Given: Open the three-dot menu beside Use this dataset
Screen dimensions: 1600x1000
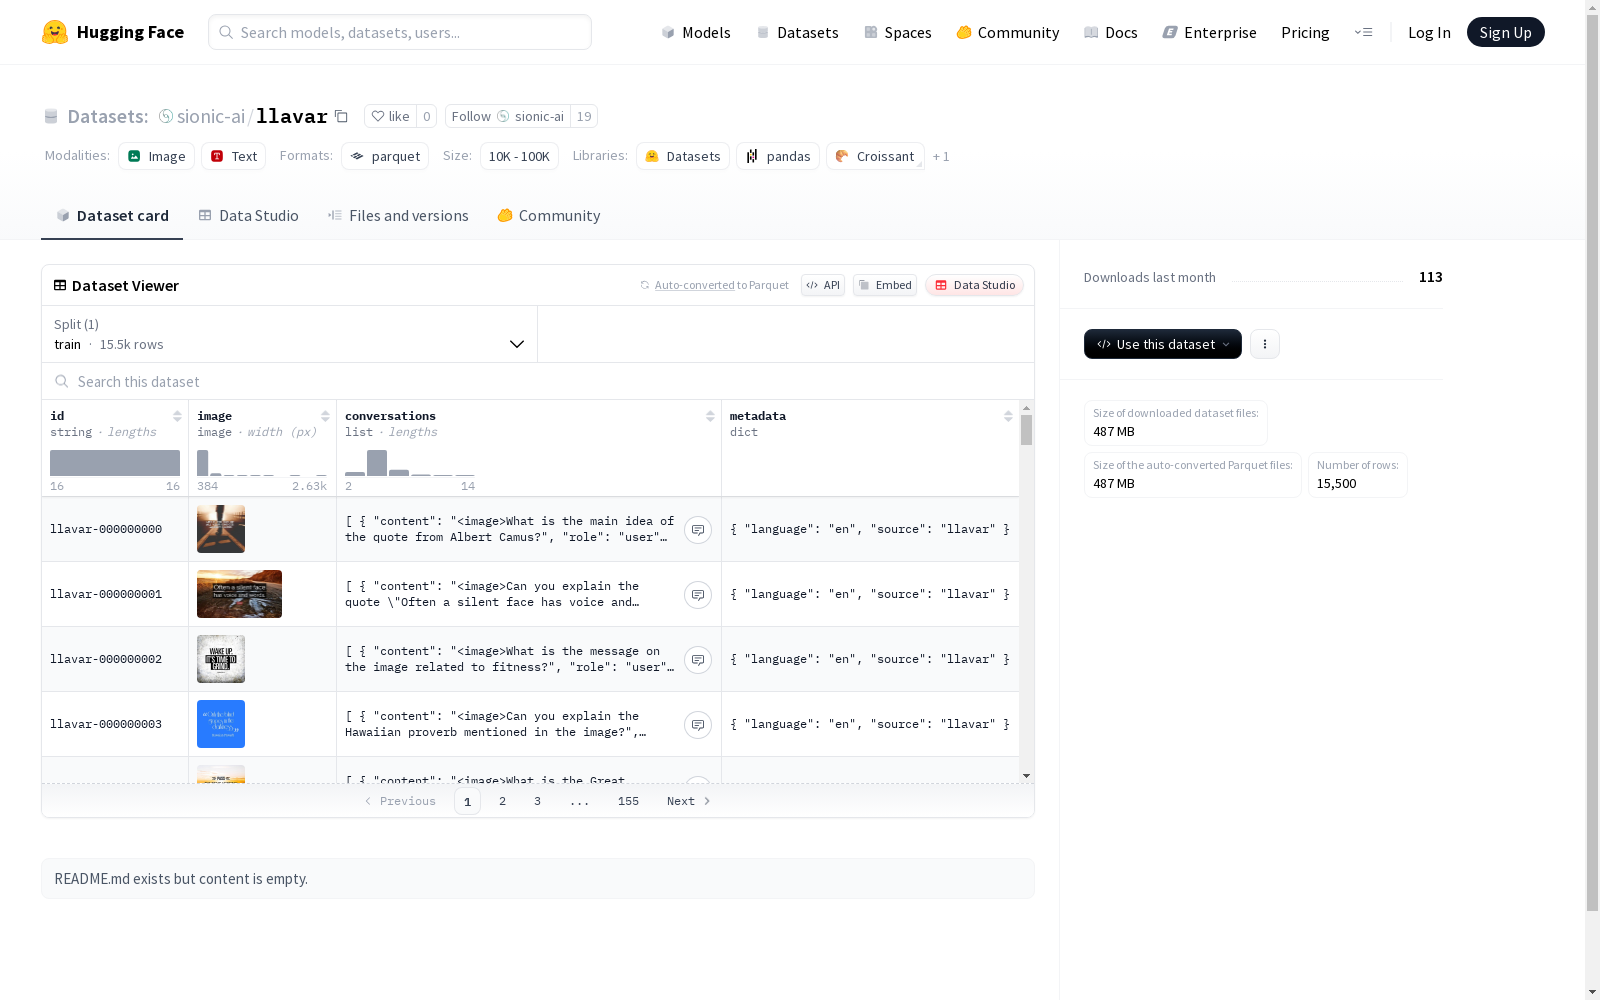Looking at the screenshot, I should point(1265,344).
